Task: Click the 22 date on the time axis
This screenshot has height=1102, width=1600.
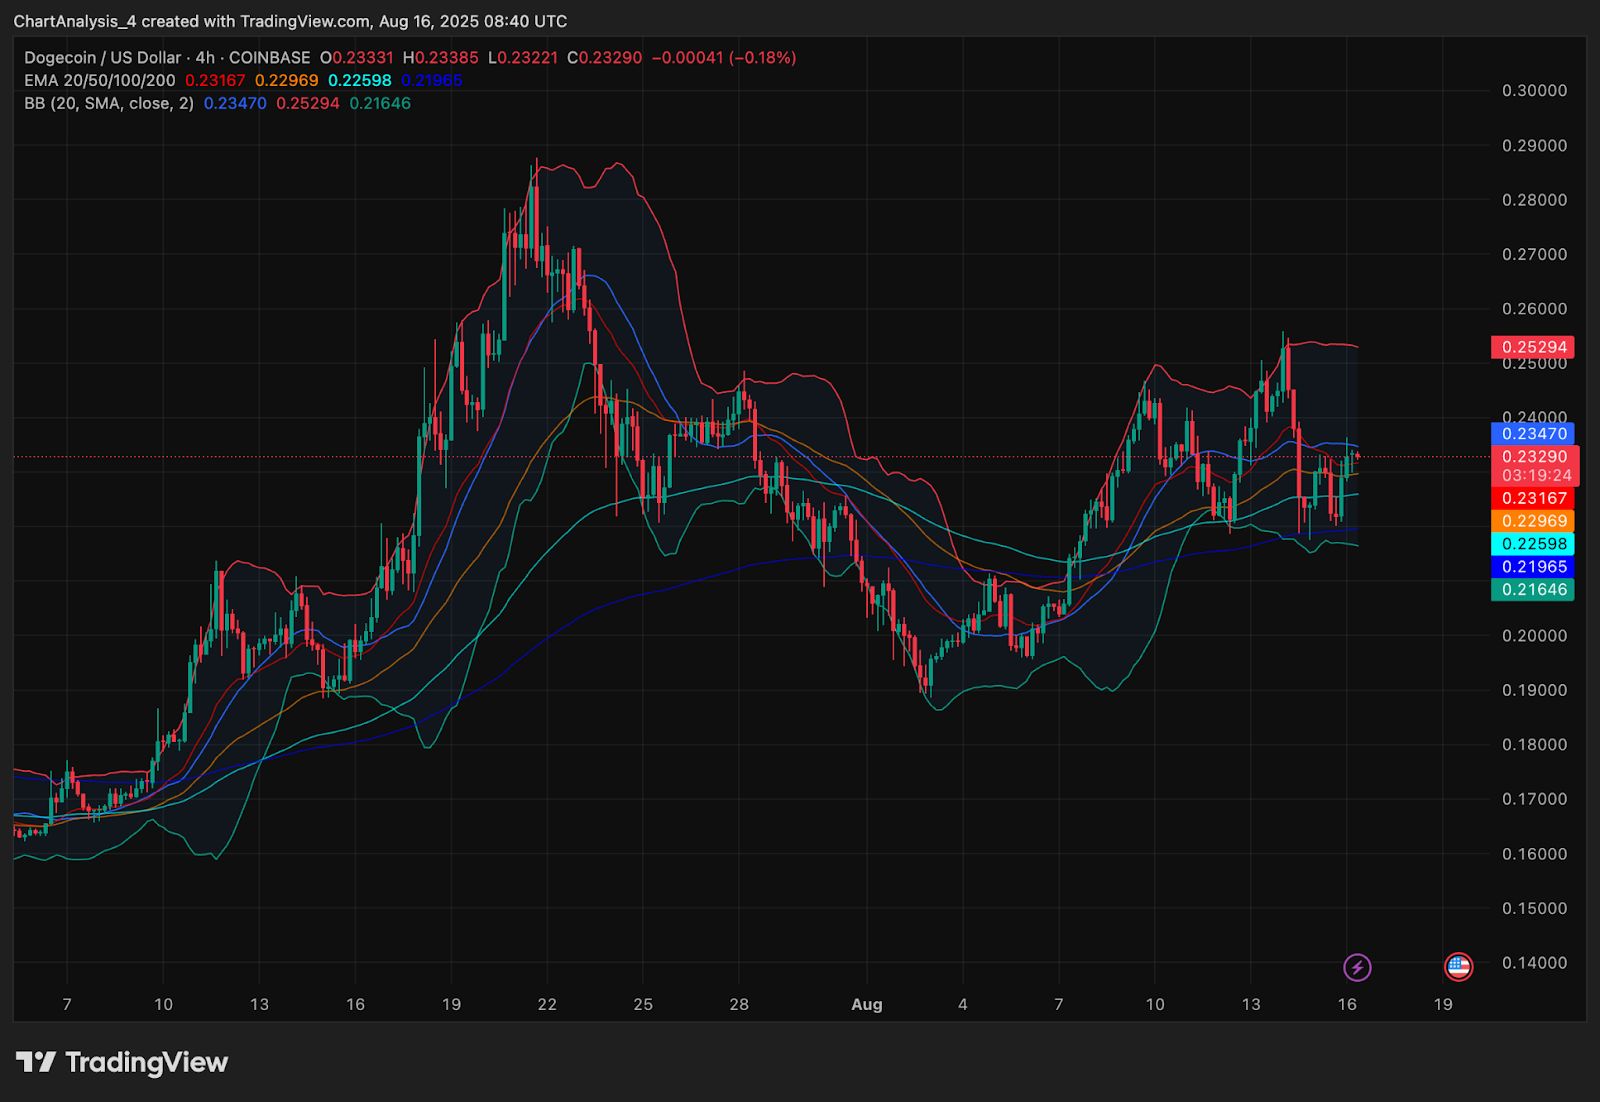Action: [x=547, y=1005]
